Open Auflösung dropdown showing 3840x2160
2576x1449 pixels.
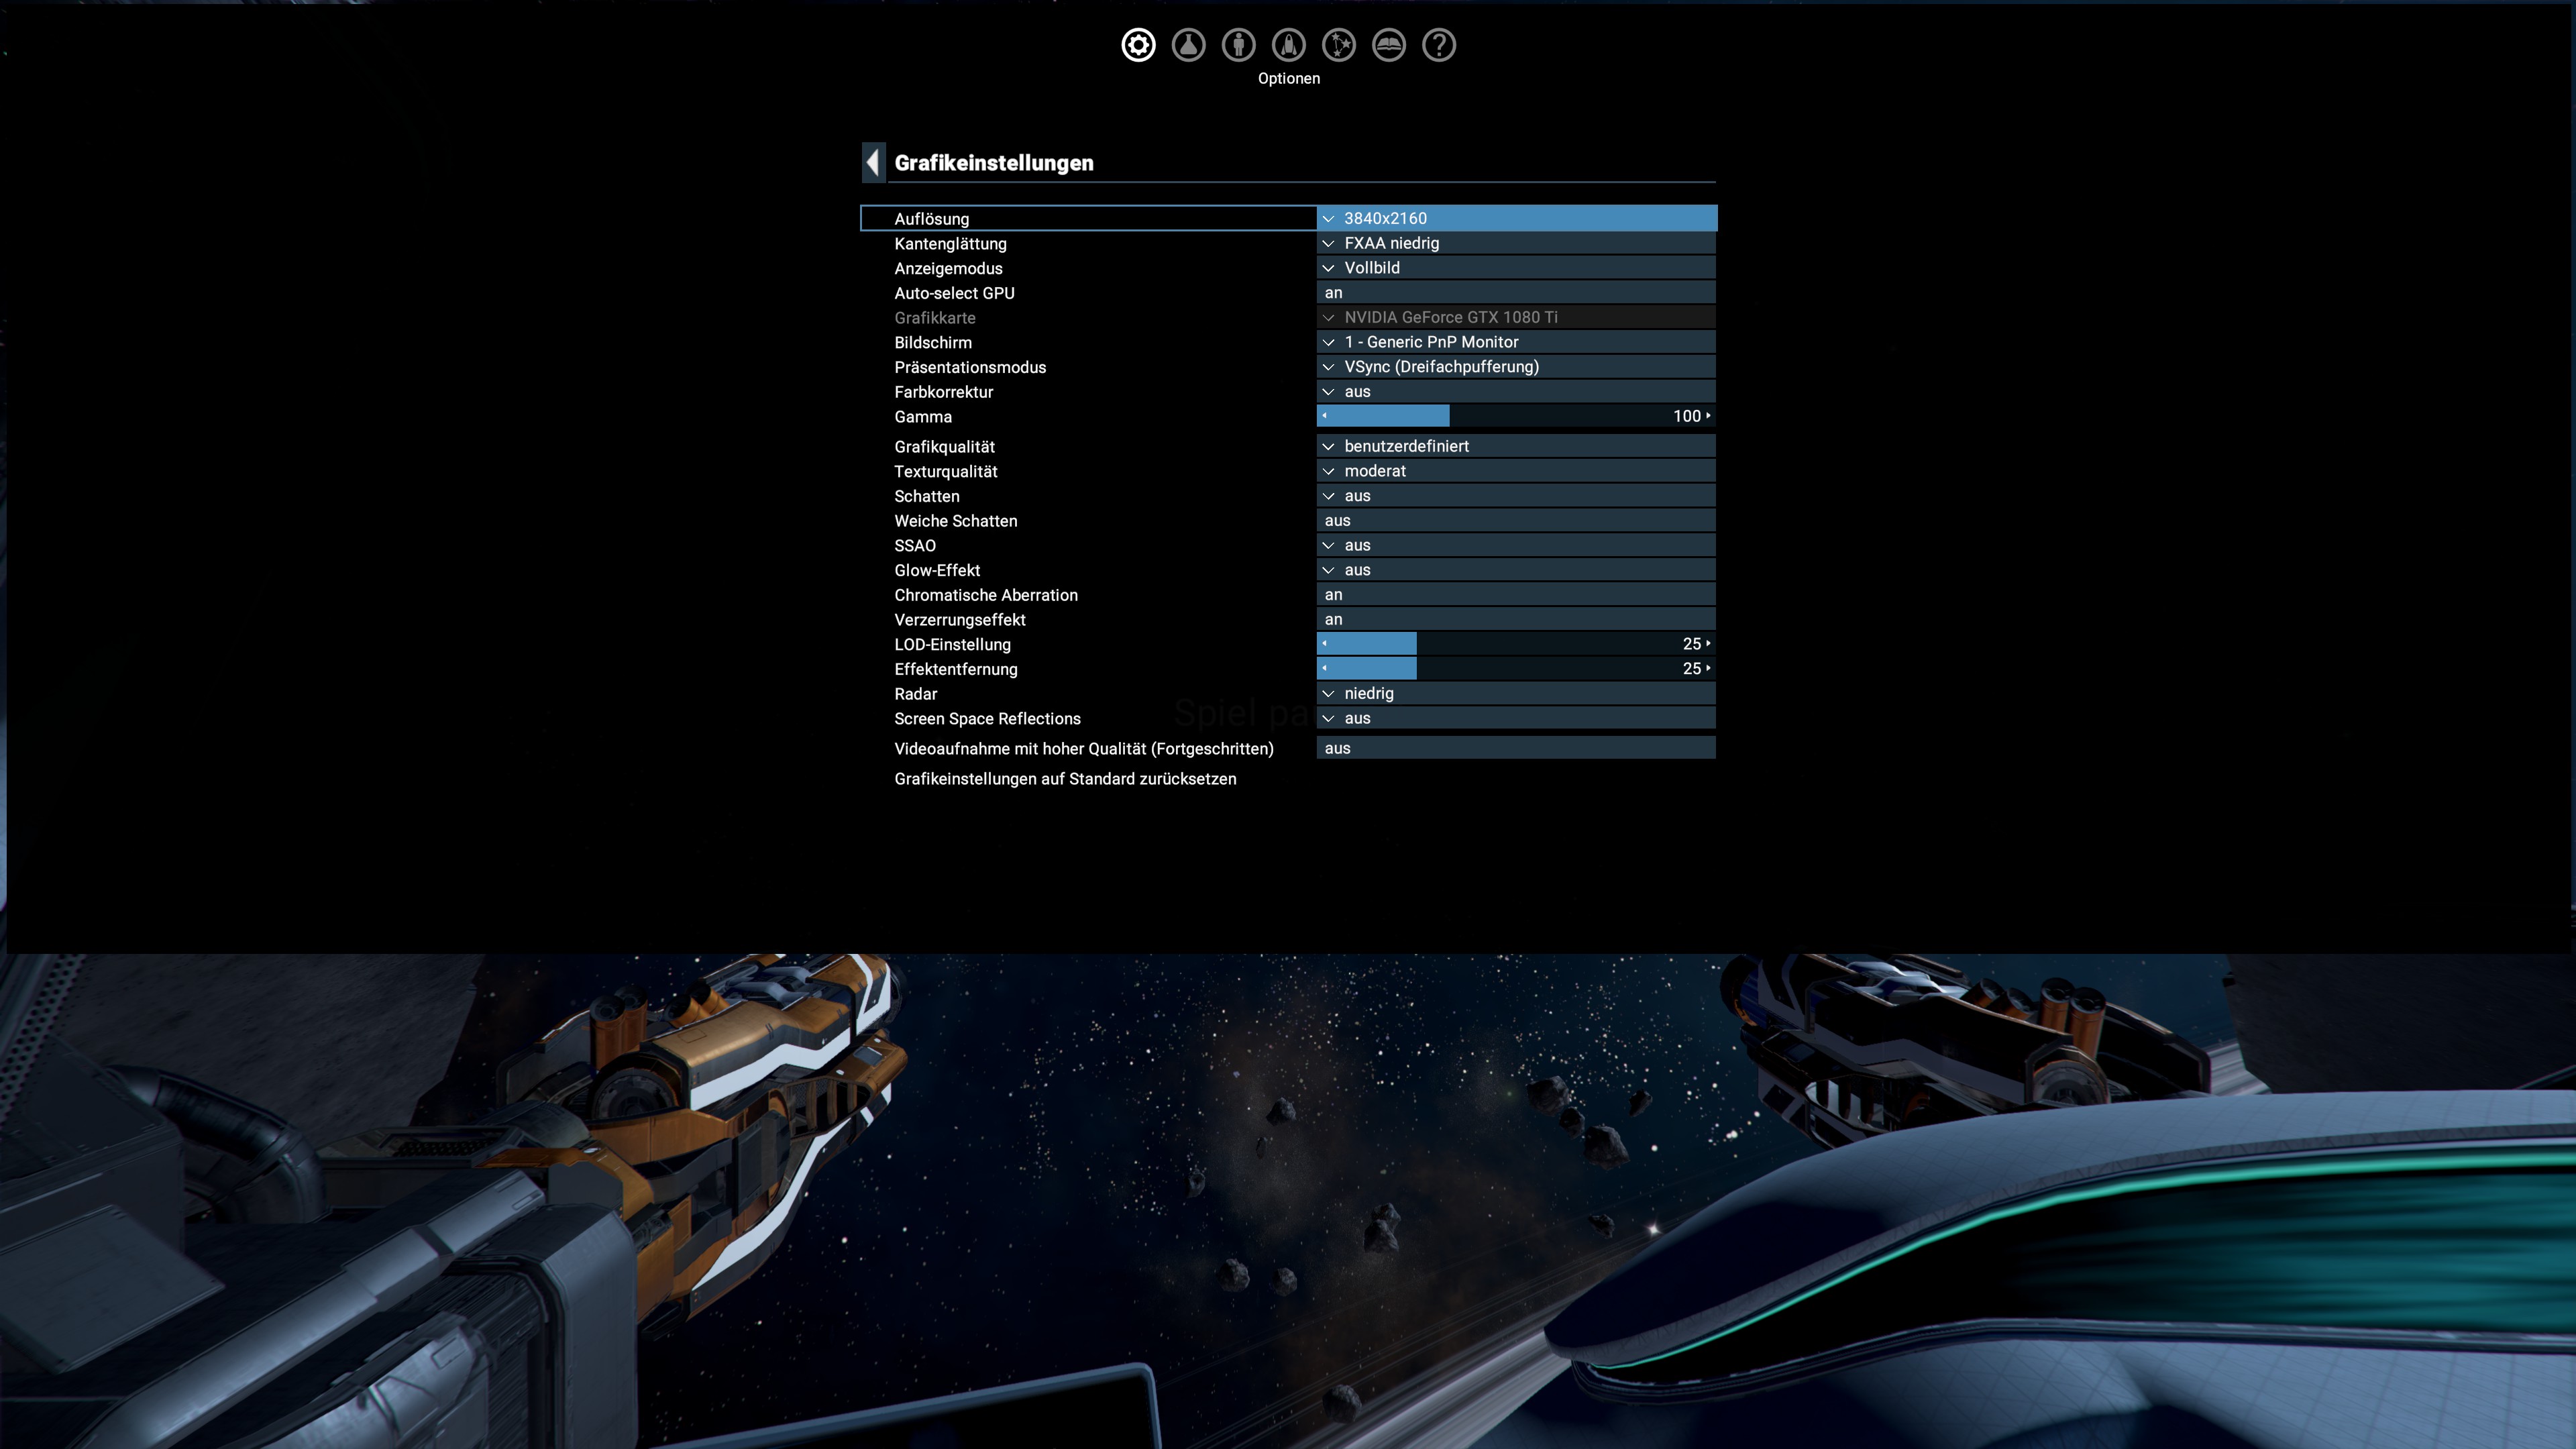click(1516, 218)
